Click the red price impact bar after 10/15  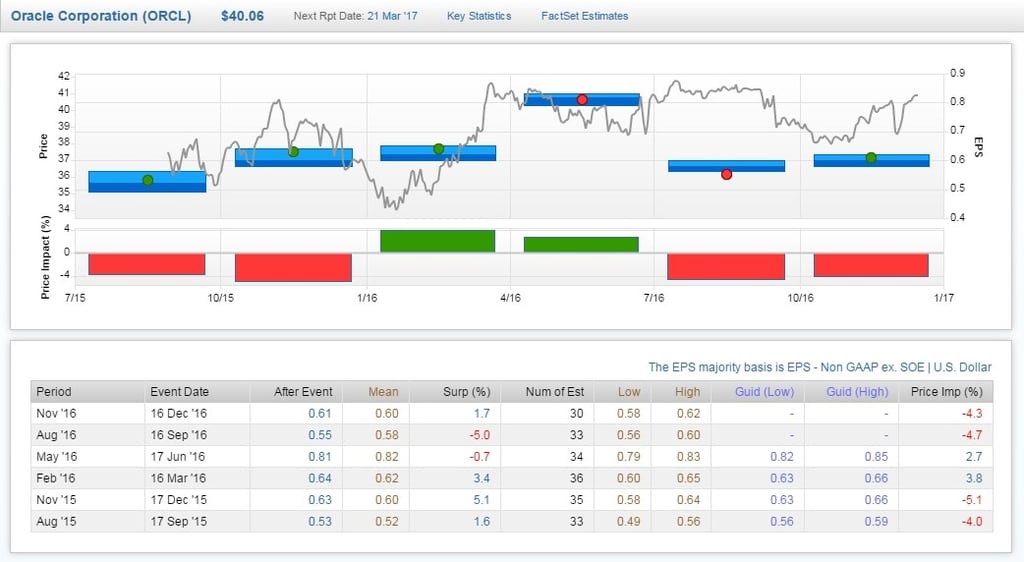pyautogui.click(x=293, y=268)
